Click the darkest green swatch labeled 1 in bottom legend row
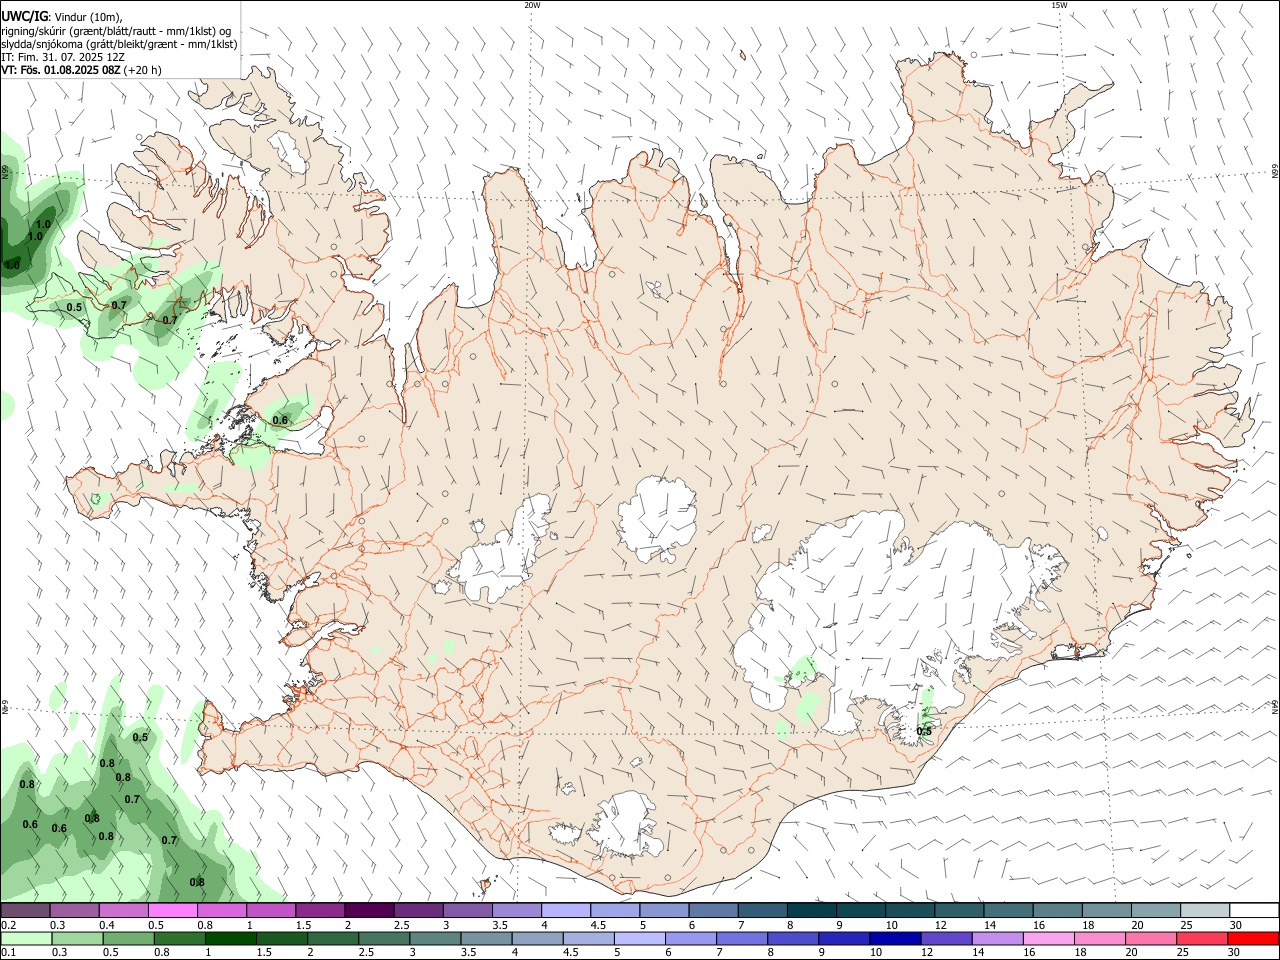 pos(231,938)
